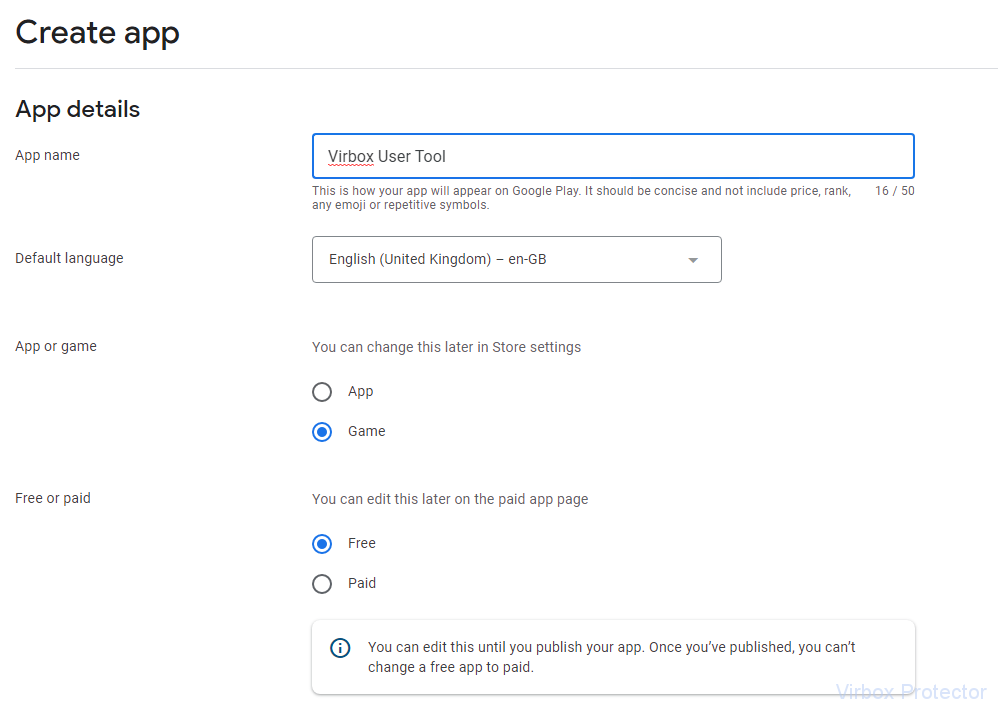Click the App label next to radio
This screenshot has height=707, width=998.
click(x=360, y=391)
